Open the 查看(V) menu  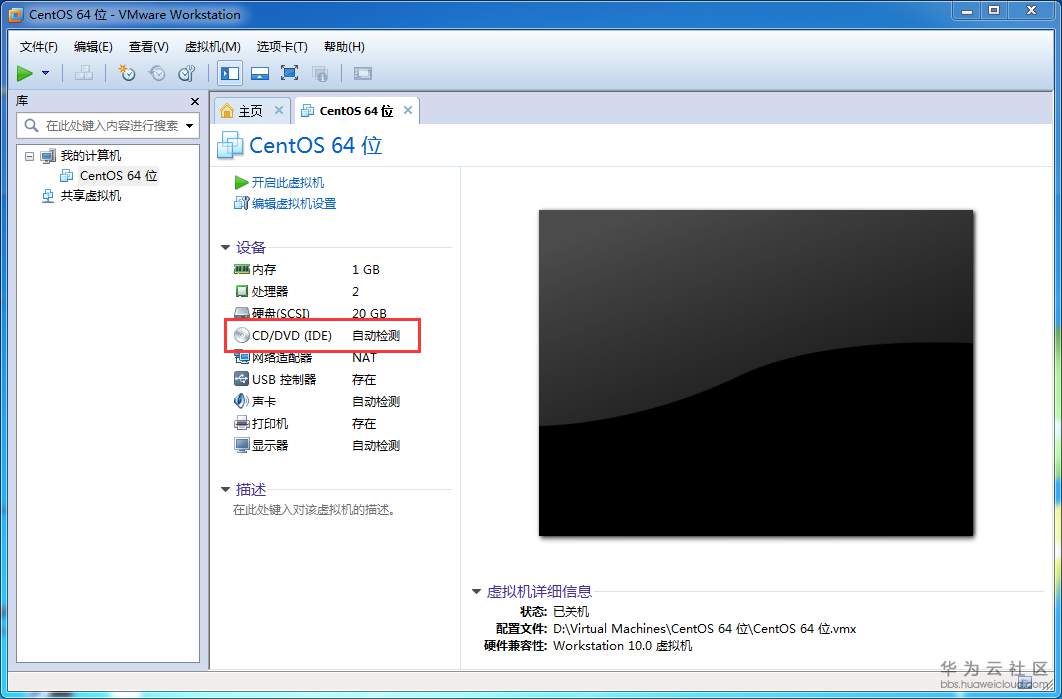click(148, 47)
